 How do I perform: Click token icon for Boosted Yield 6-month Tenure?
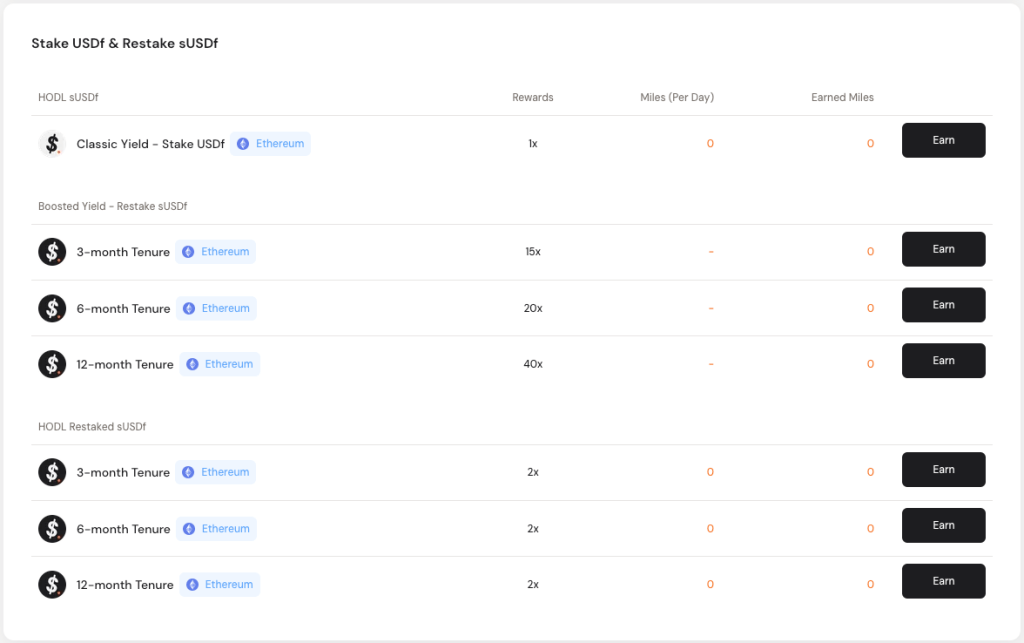(52, 308)
